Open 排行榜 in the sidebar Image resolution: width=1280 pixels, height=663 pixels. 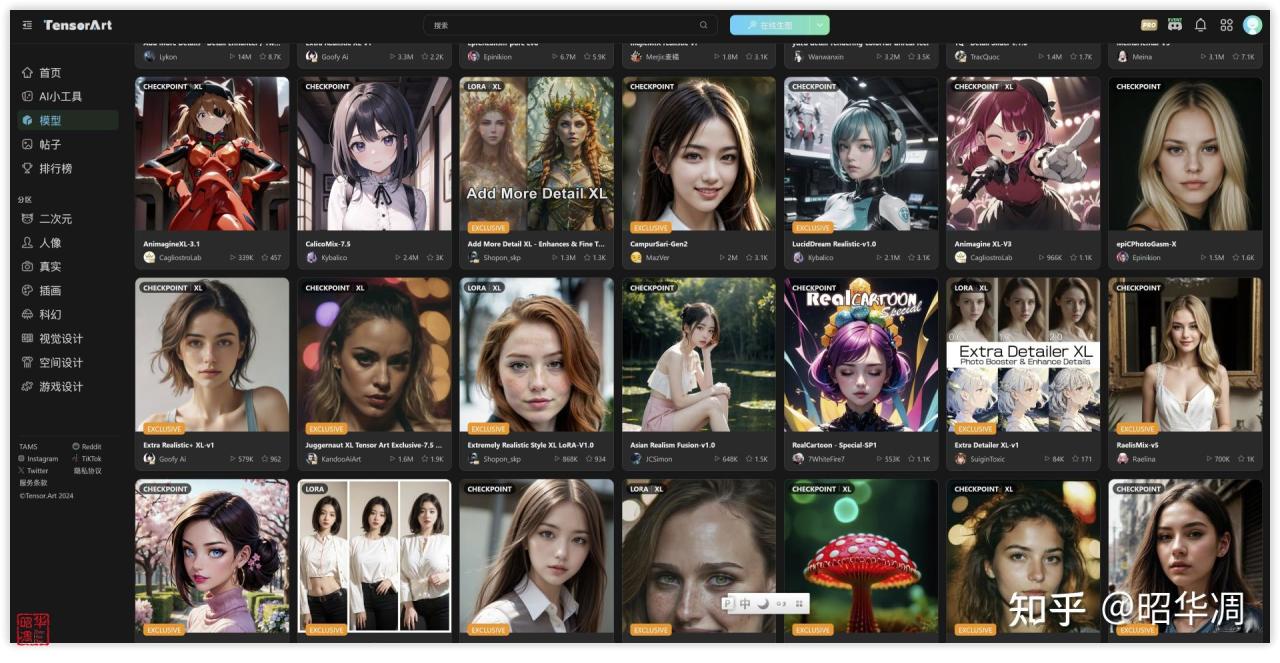pos(67,168)
